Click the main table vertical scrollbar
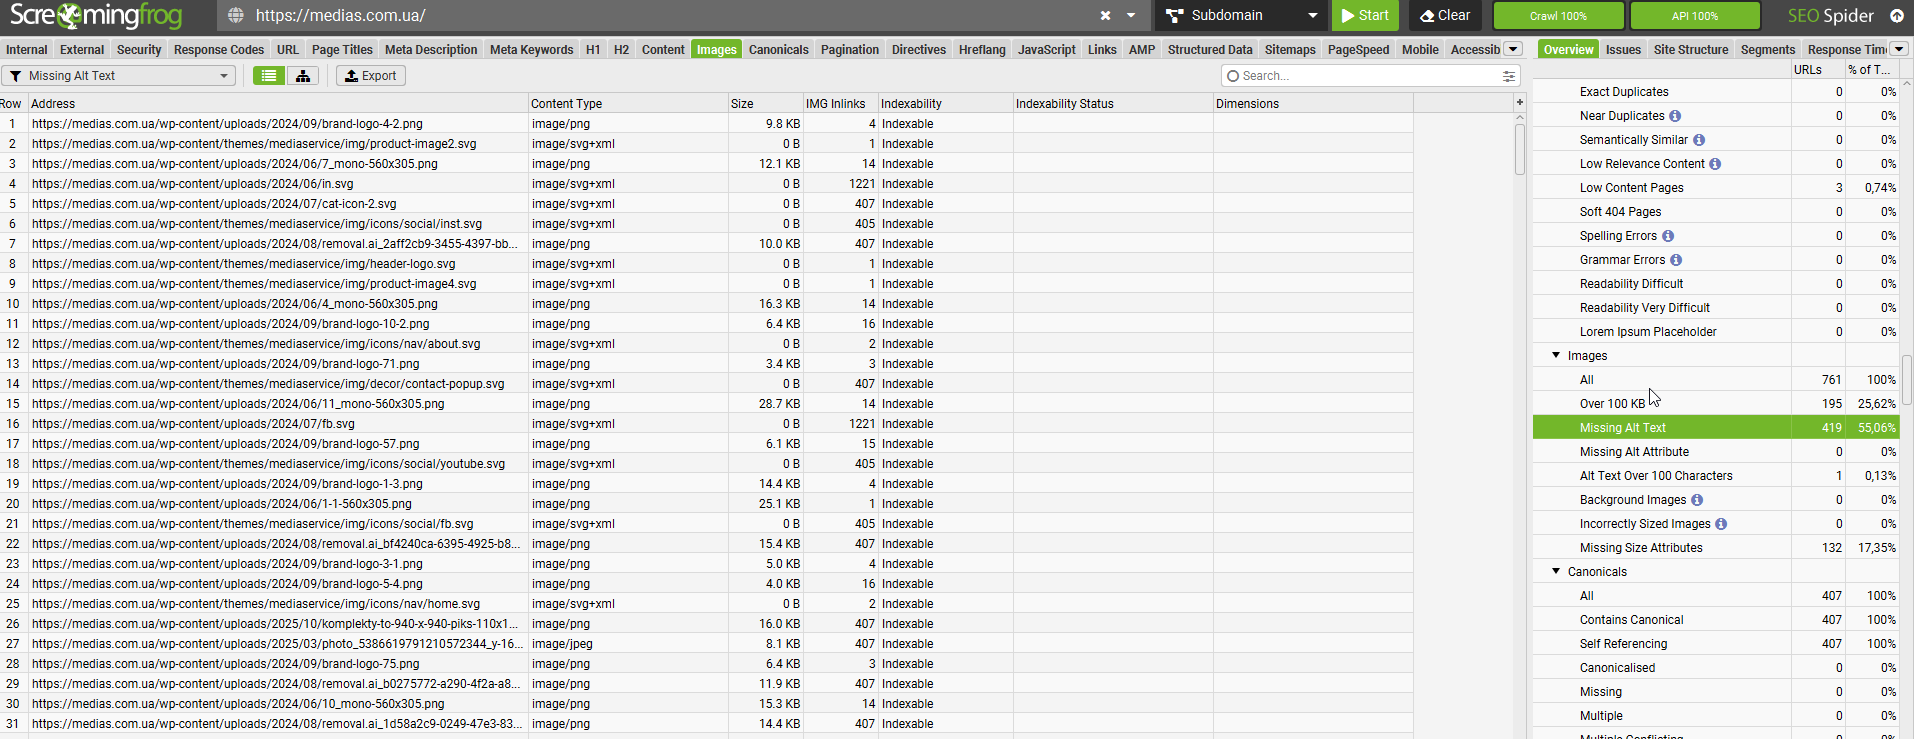The width and height of the screenshot is (1914, 739). click(1520, 149)
